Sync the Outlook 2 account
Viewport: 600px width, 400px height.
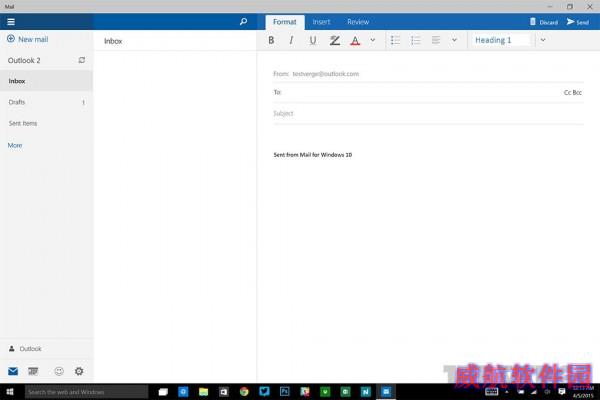[82, 60]
